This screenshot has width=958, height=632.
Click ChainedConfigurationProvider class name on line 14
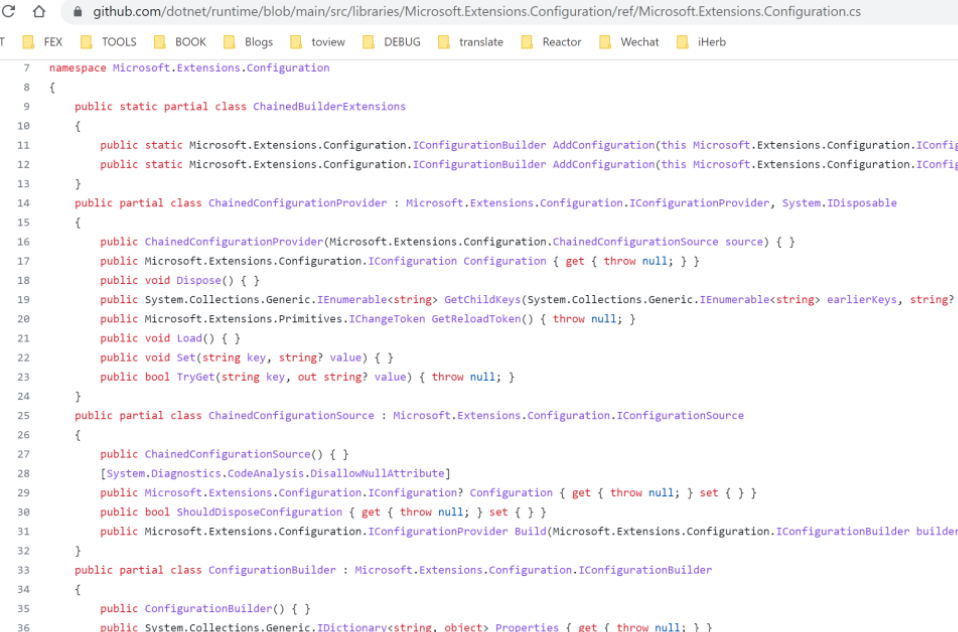pyautogui.click(x=298, y=203)
